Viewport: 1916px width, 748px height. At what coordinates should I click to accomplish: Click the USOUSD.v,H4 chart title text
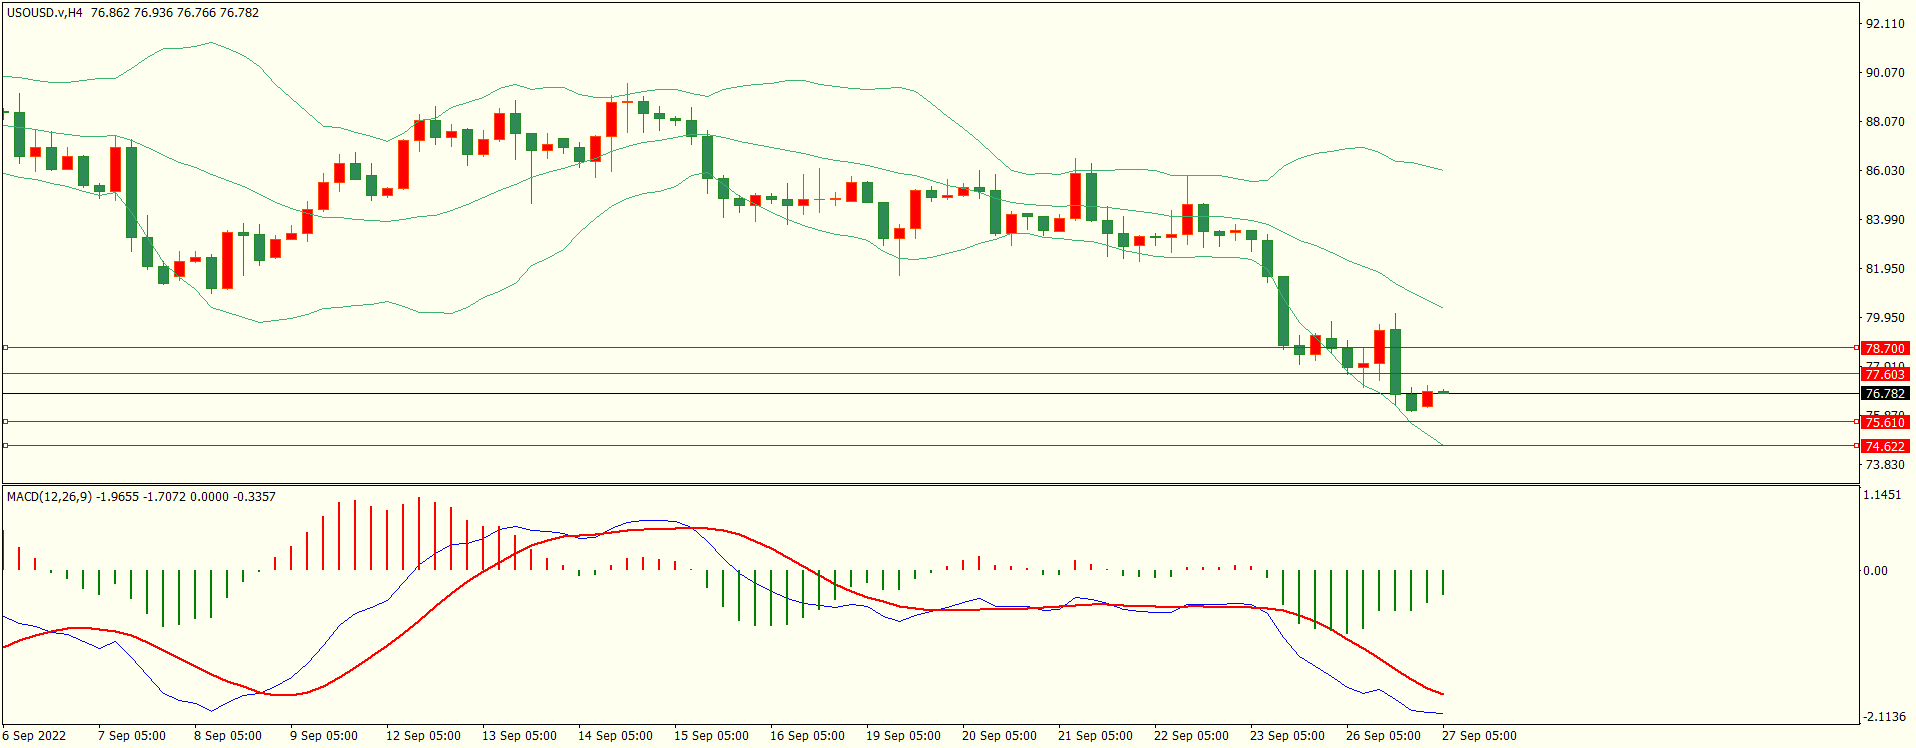click(45, 13)
